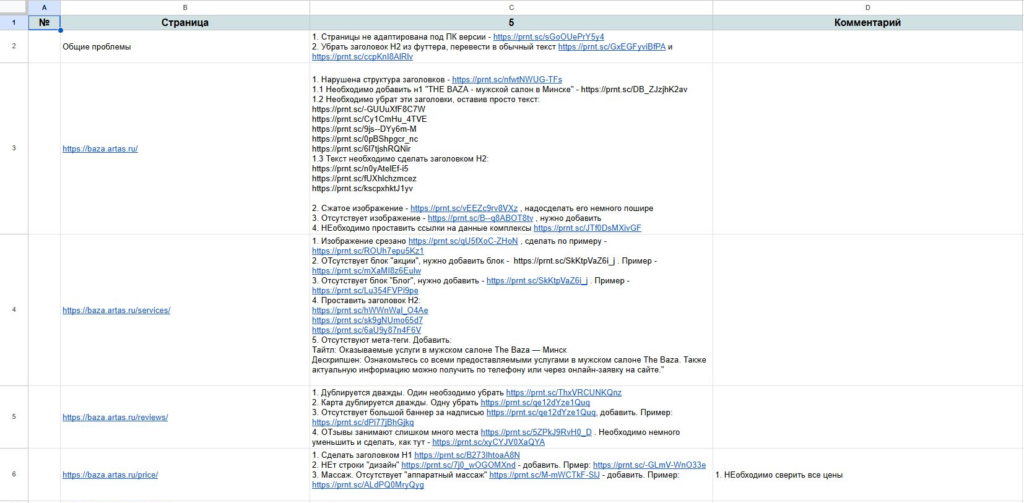
Task: Open the baza.artas.ru/services/ link
Action: [x=116, y=310]
